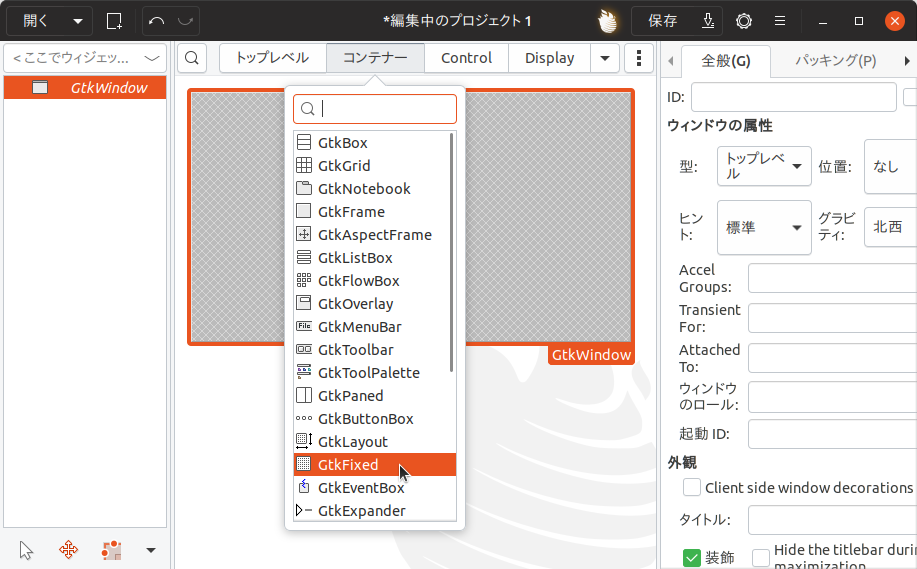Focus the container search field
The width and height of the screenshot is (917, 569).
coord(375,109)
